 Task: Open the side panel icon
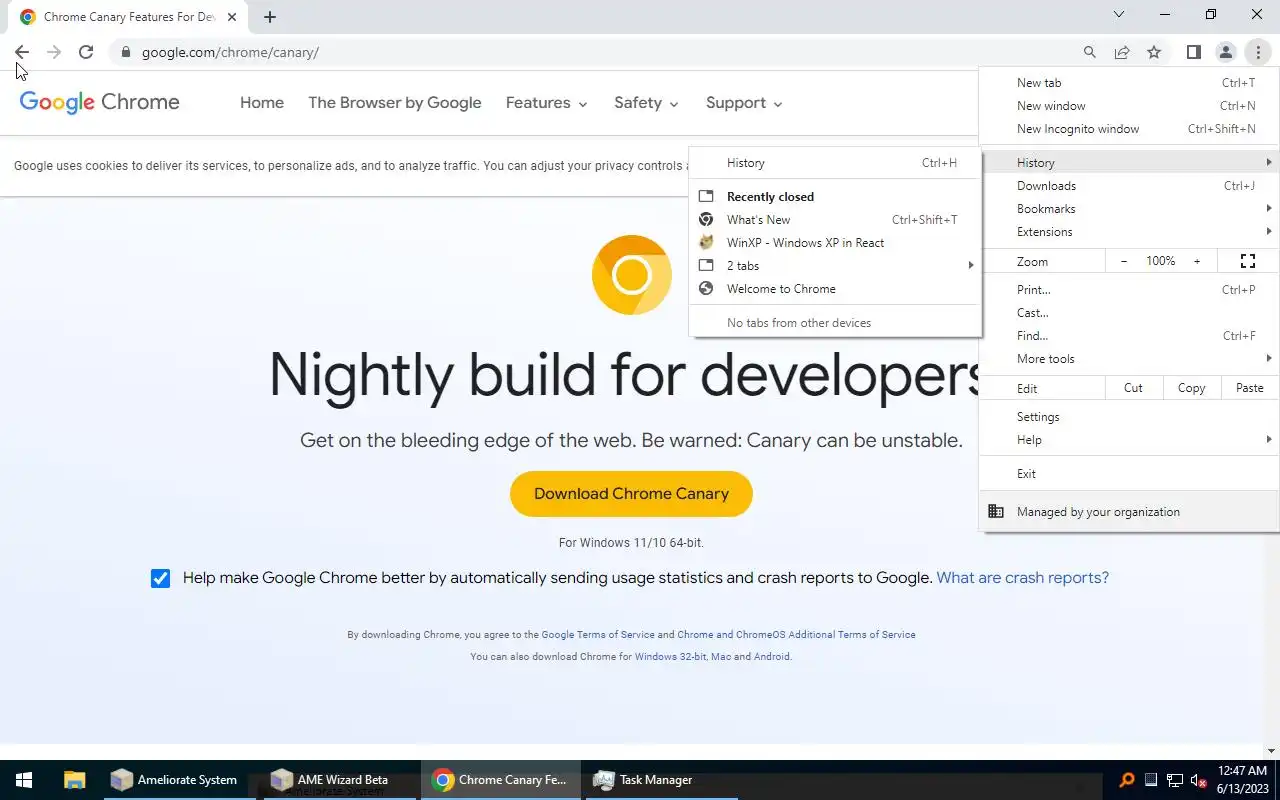[x=1193, y=52]
